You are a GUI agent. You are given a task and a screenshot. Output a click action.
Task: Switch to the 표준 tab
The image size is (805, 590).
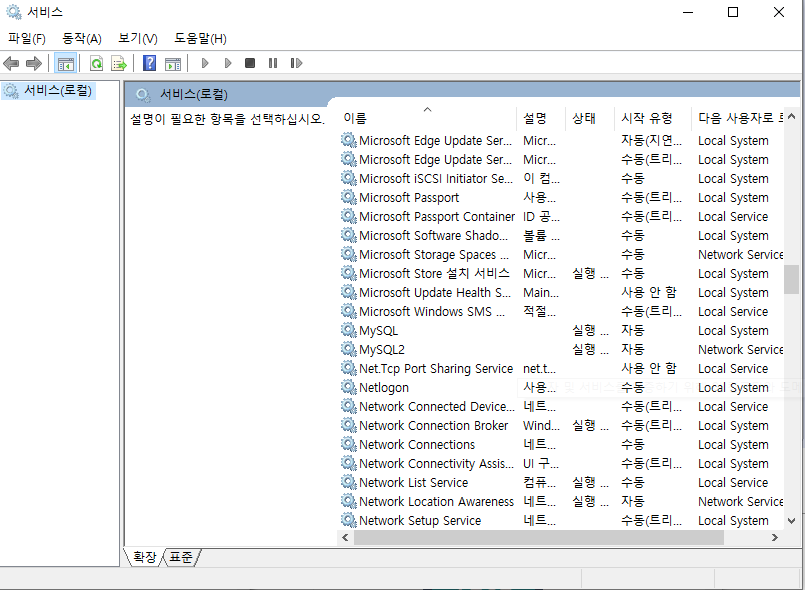point(181,557)
